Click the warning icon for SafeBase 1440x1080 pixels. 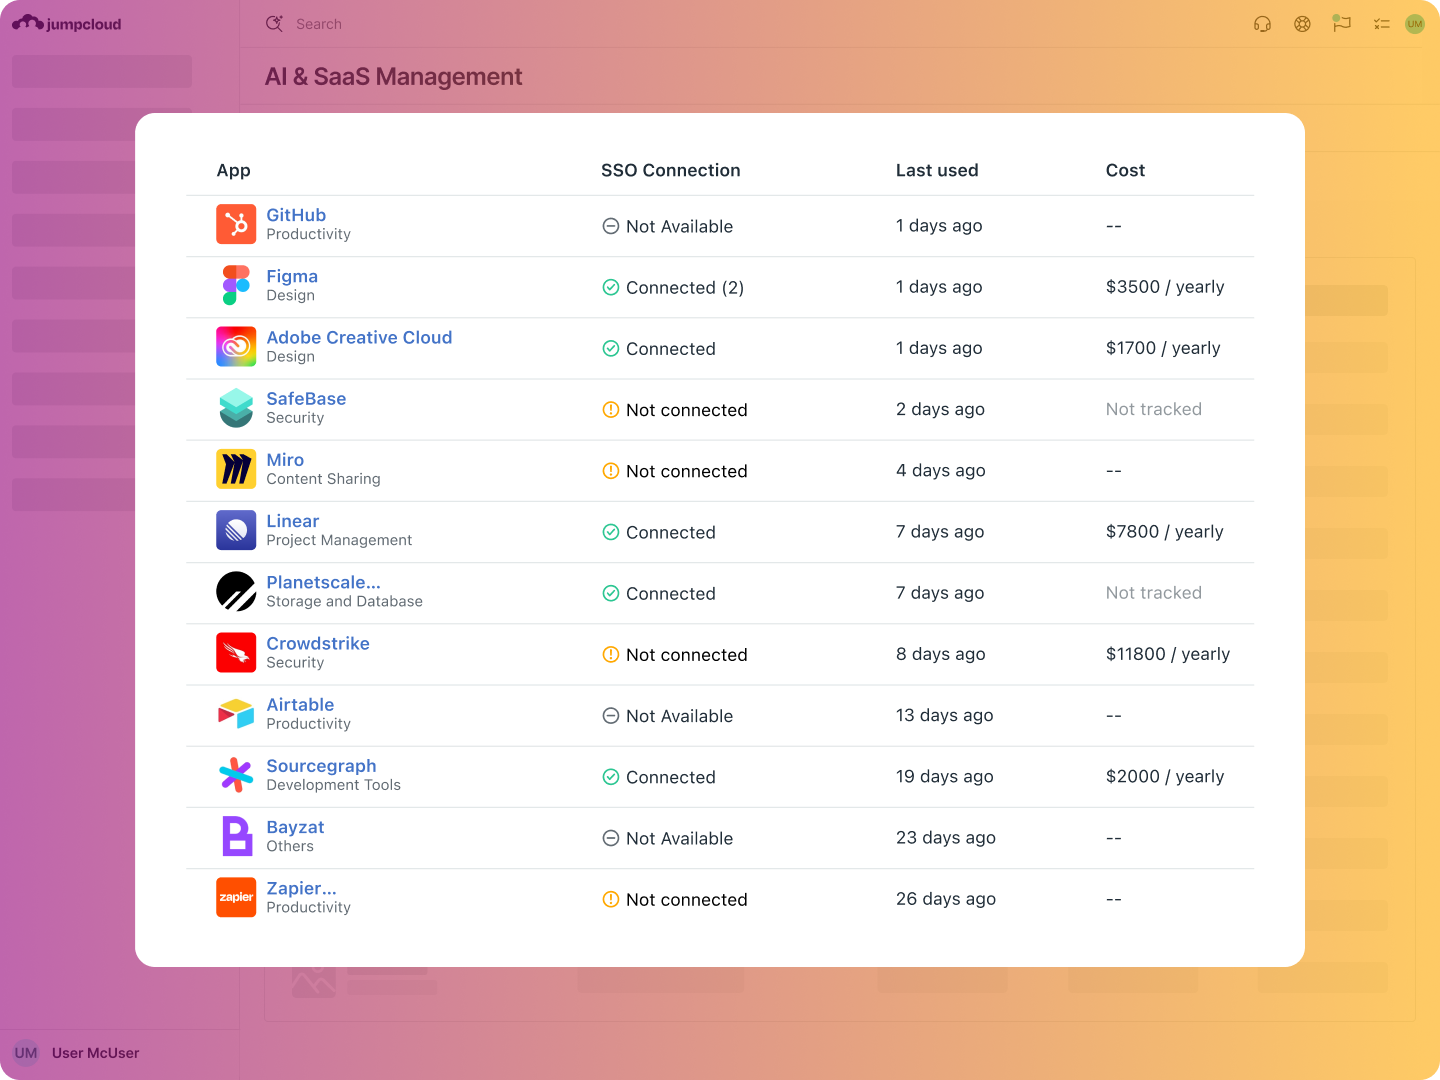click(611, 409)
